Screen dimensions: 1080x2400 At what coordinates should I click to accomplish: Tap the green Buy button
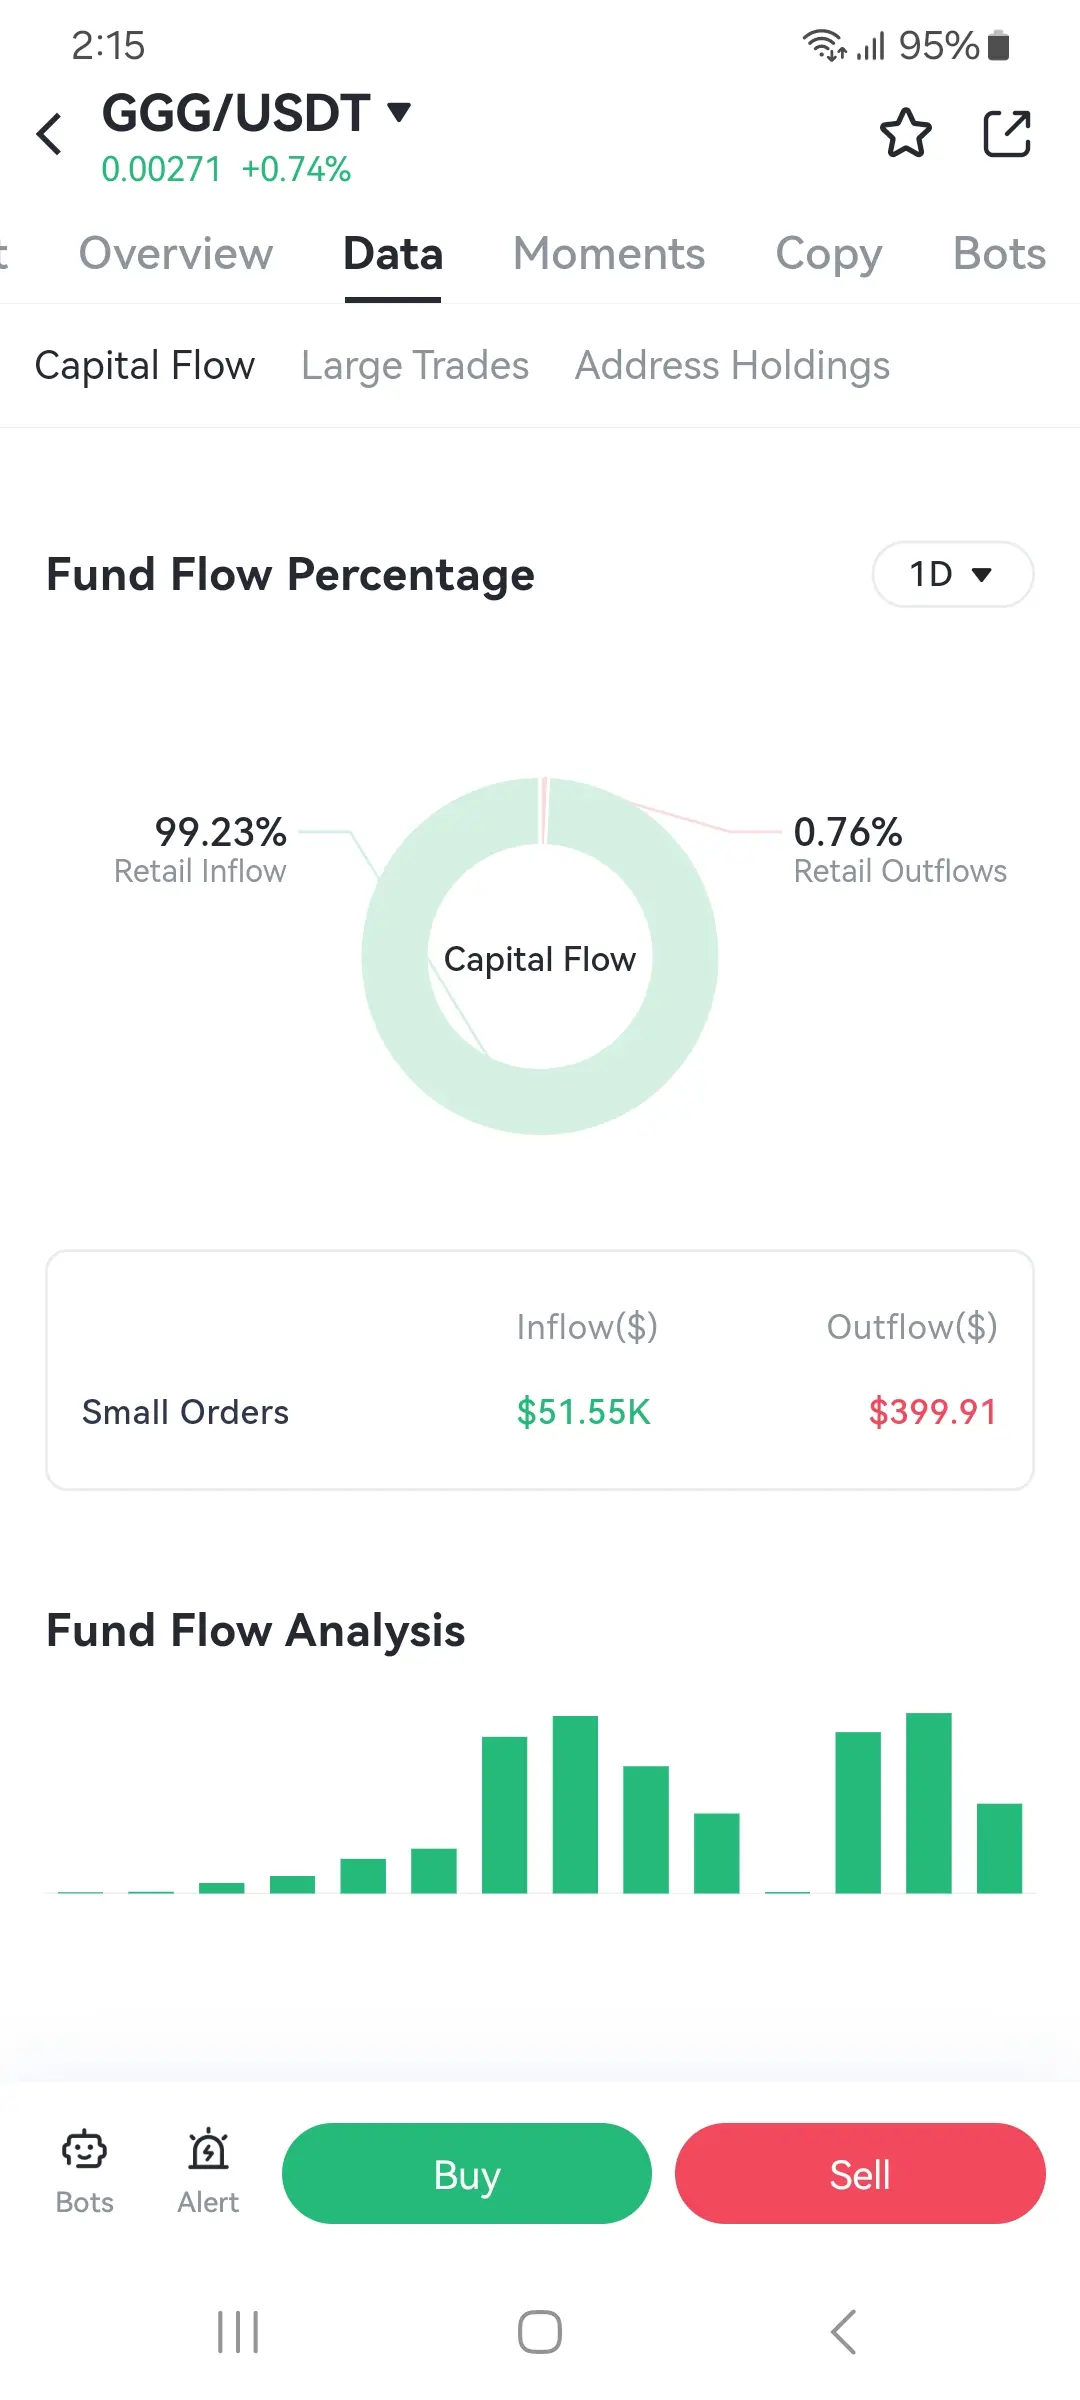[x=467, y=2174]
